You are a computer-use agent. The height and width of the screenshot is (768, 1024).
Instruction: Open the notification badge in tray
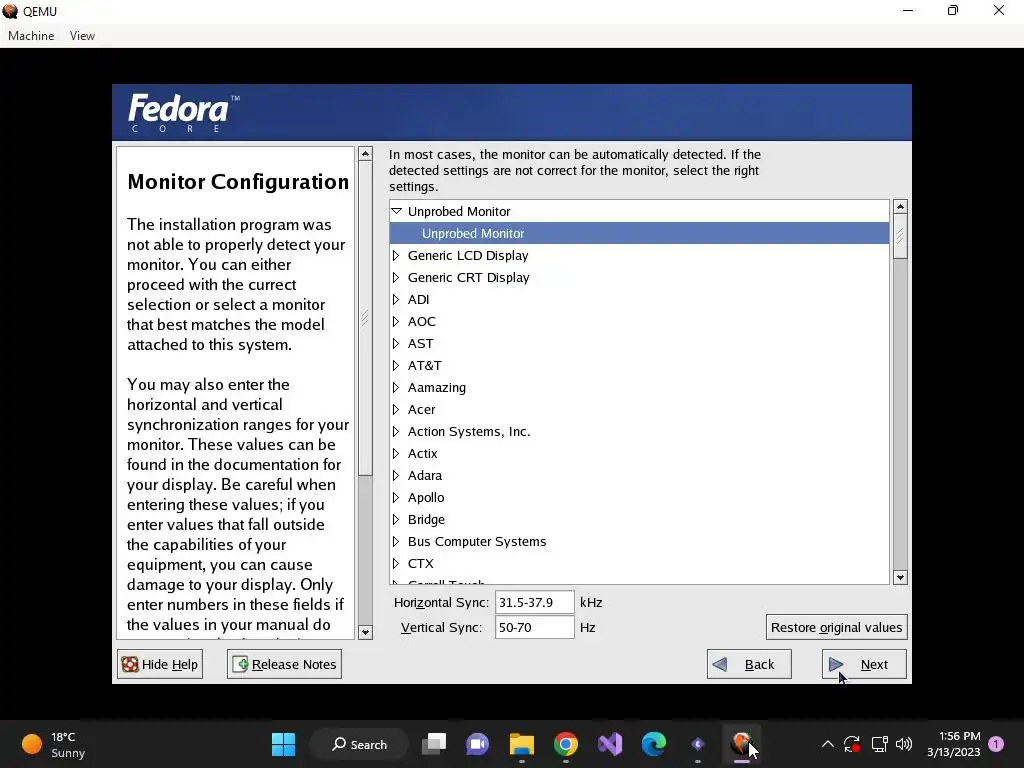tap(997, 744)
